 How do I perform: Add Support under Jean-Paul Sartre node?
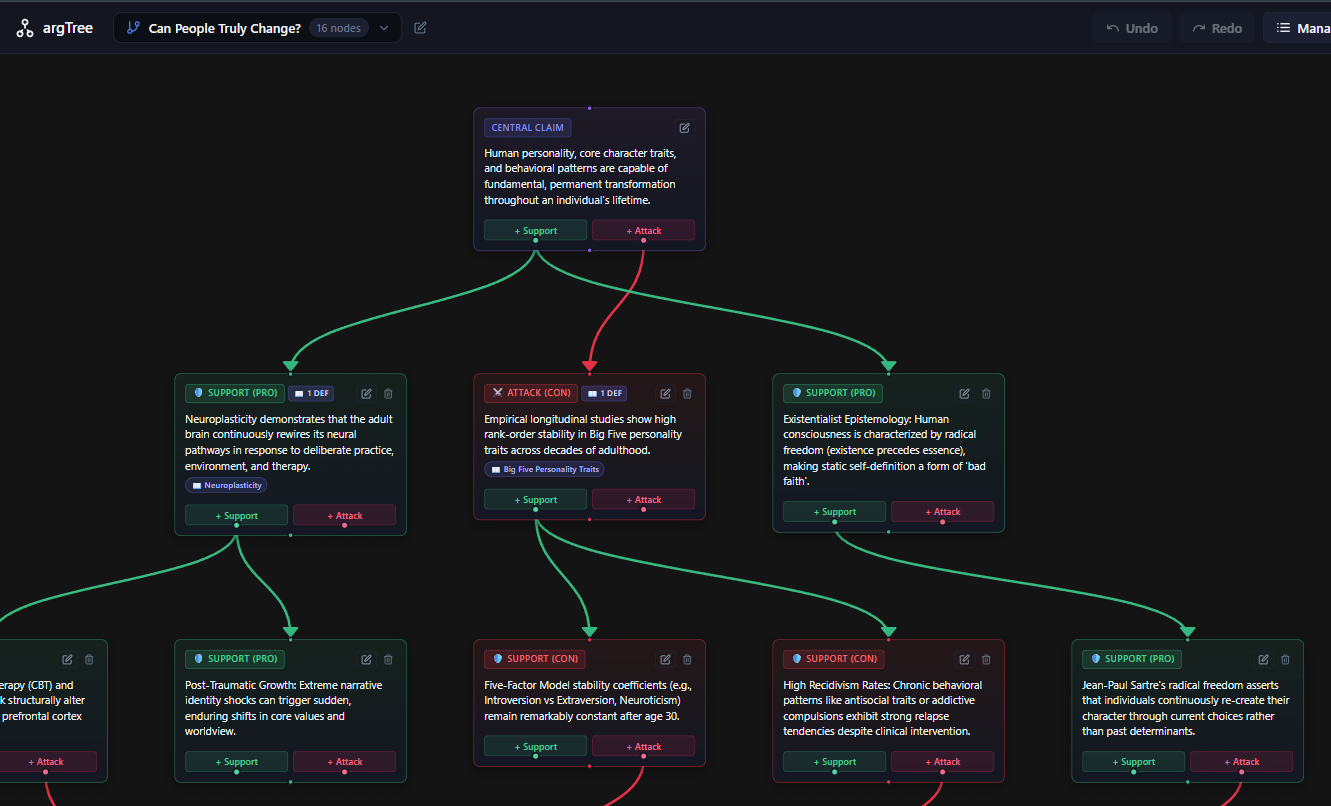pyautogui.click(x=1133, y=761)
